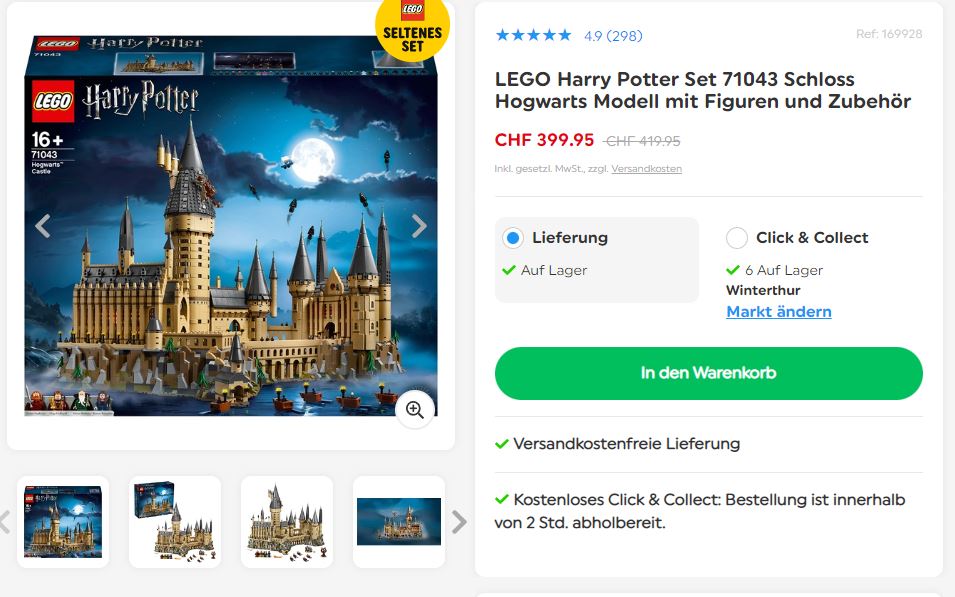Select the Click & Collect radio option

coord(736,238)
